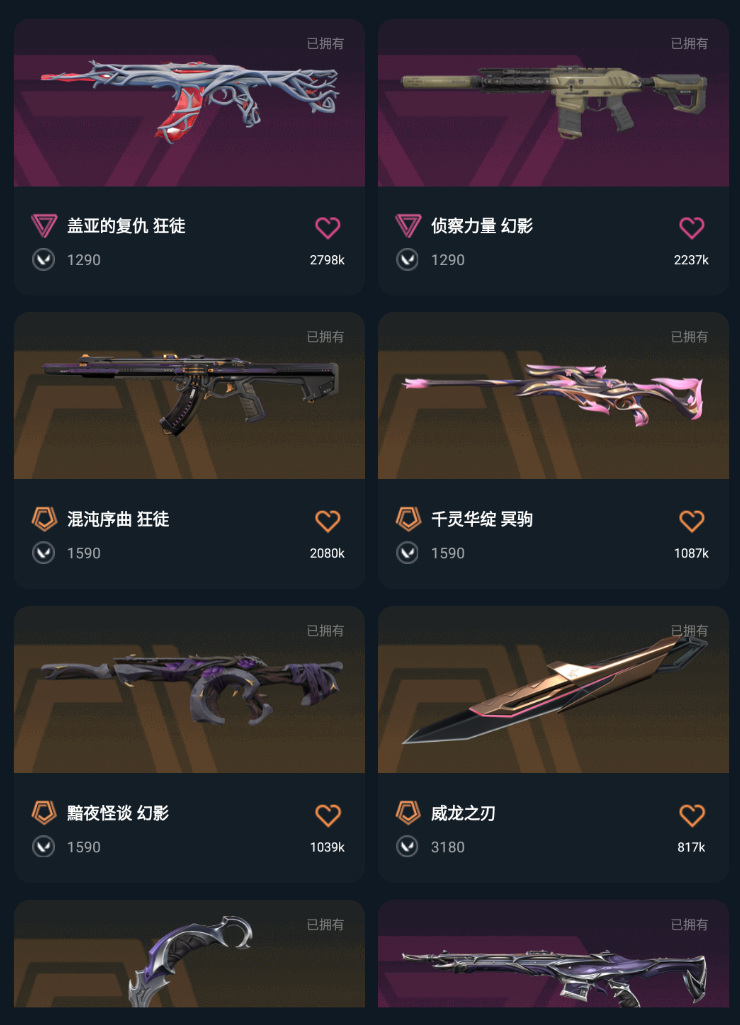
Task: Open the 侦察力量 幻影 weapon preview
Action: pos(553,103)
